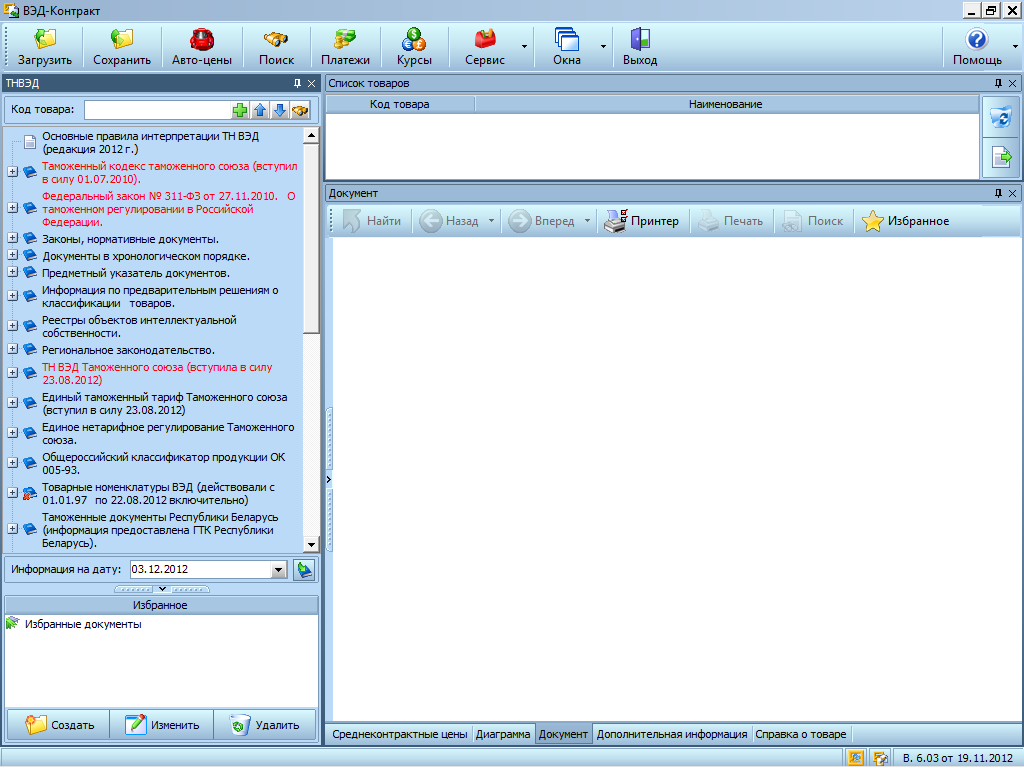Image resolution: width=1024 pixels, height=768 pixels.
Task: Open the Окна dropdown arrow
Action: coord(603,47)
